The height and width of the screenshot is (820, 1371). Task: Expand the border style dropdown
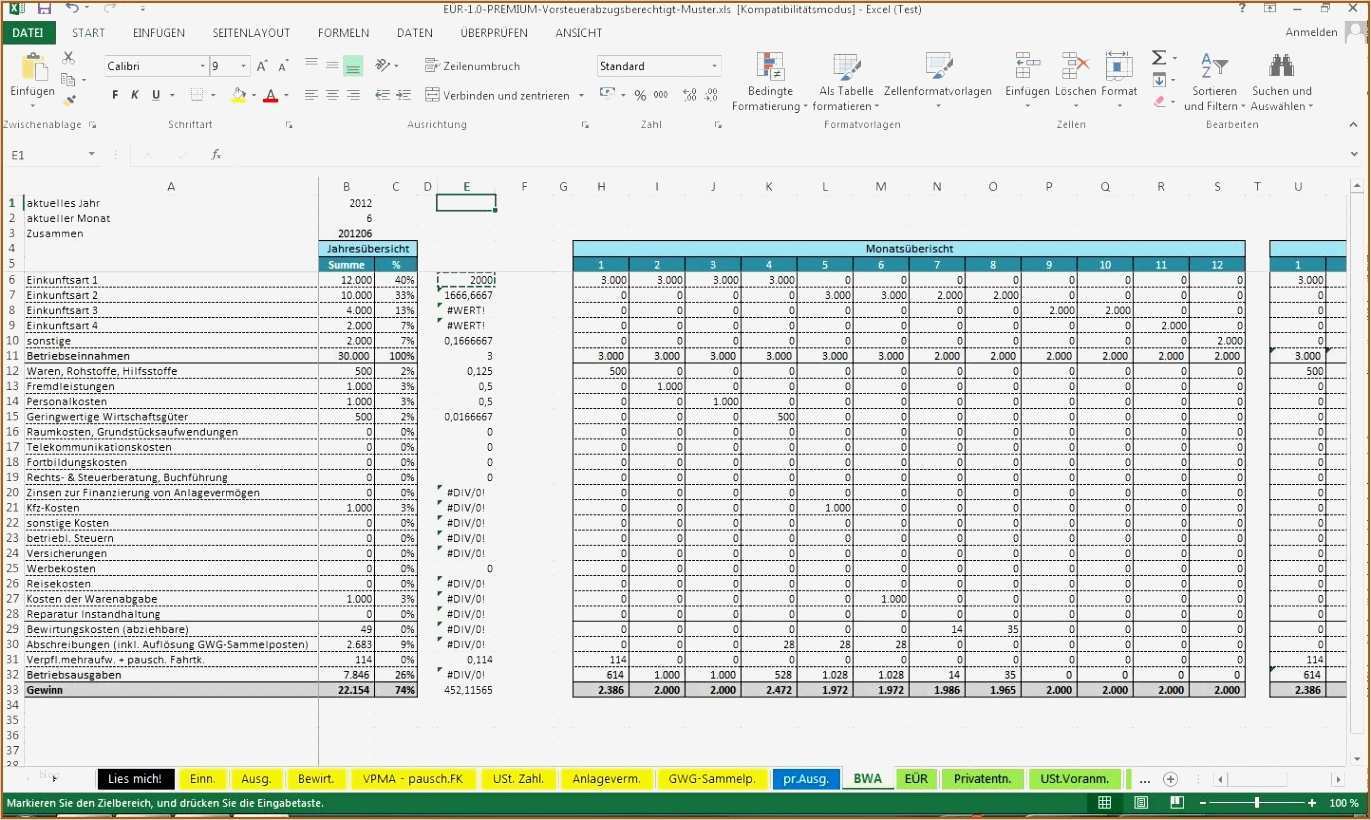point(216,94)
